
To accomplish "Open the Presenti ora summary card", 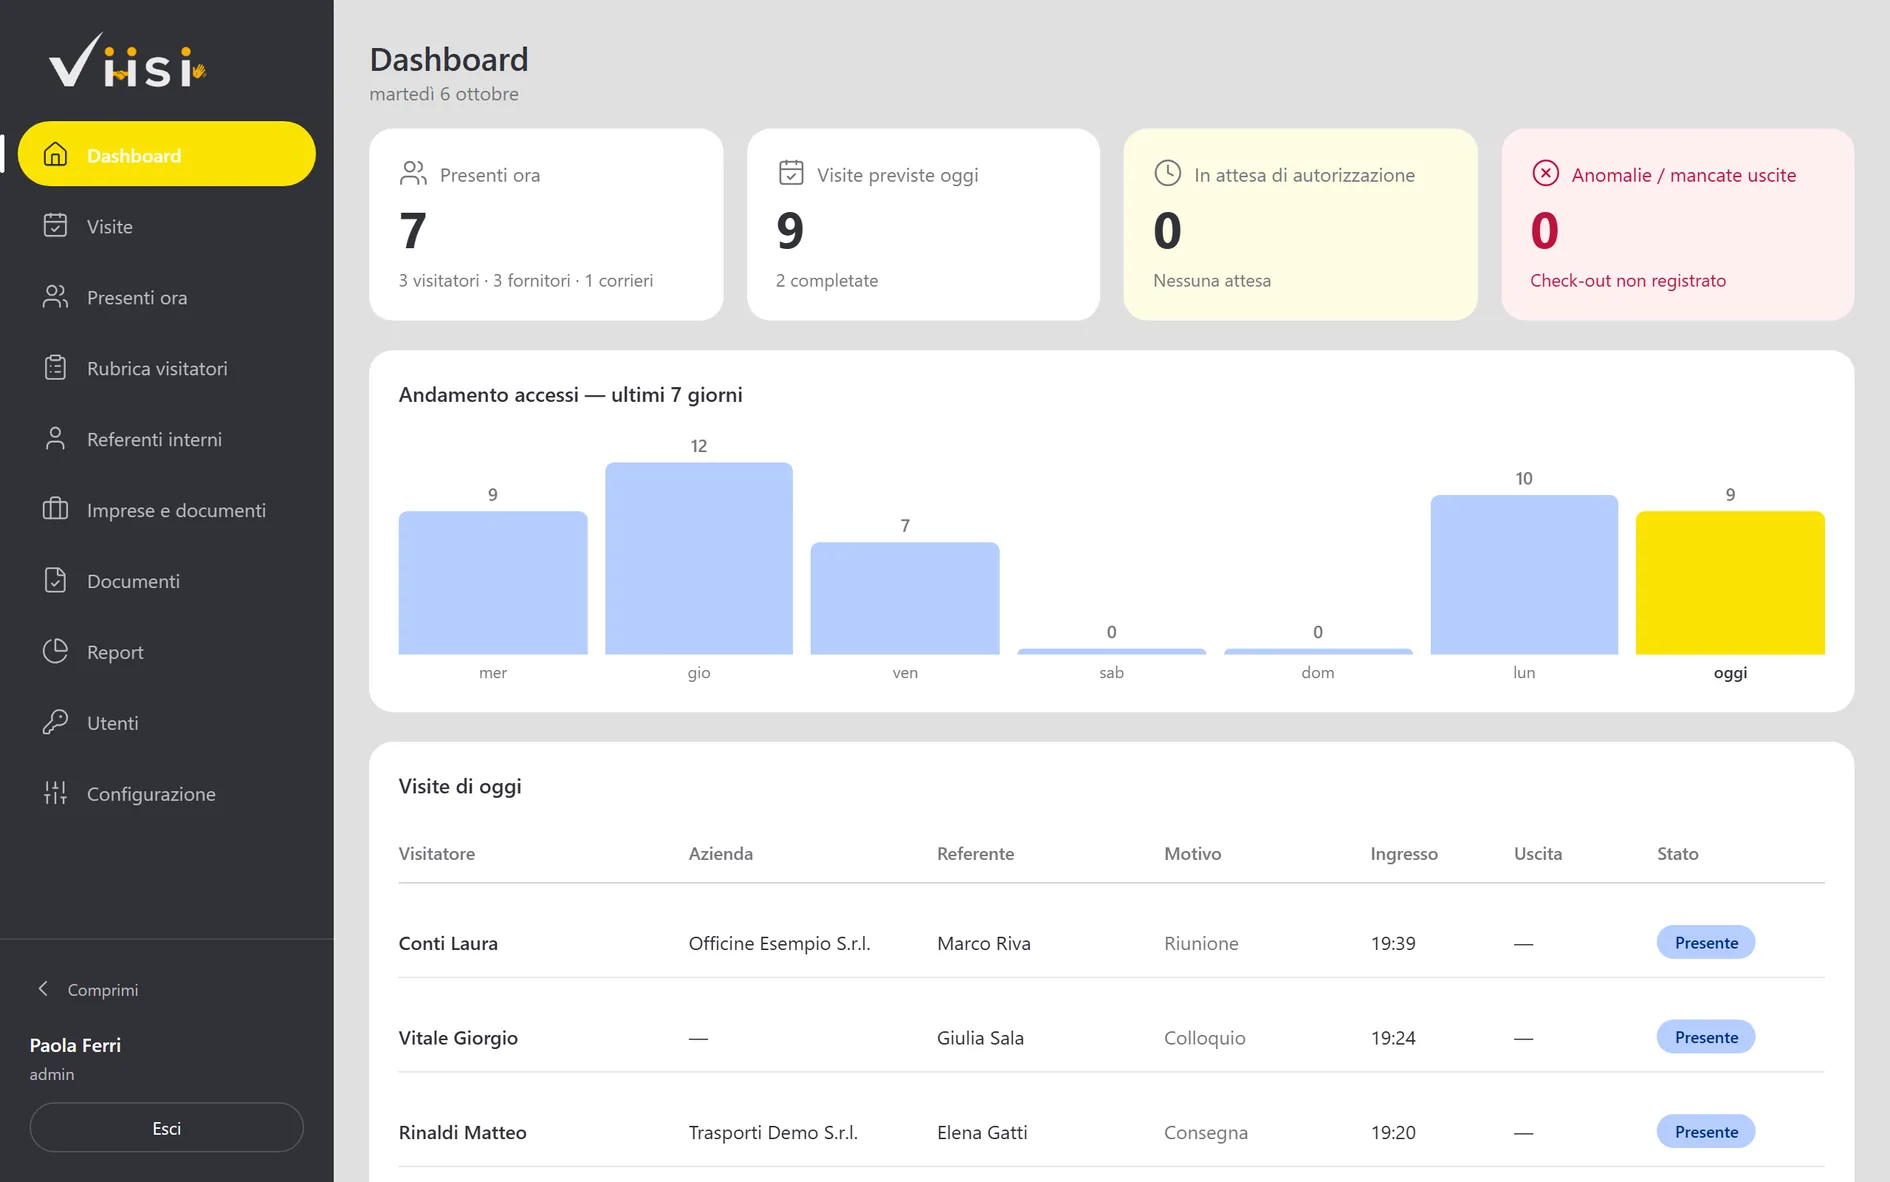I will (x=546, y=224).
